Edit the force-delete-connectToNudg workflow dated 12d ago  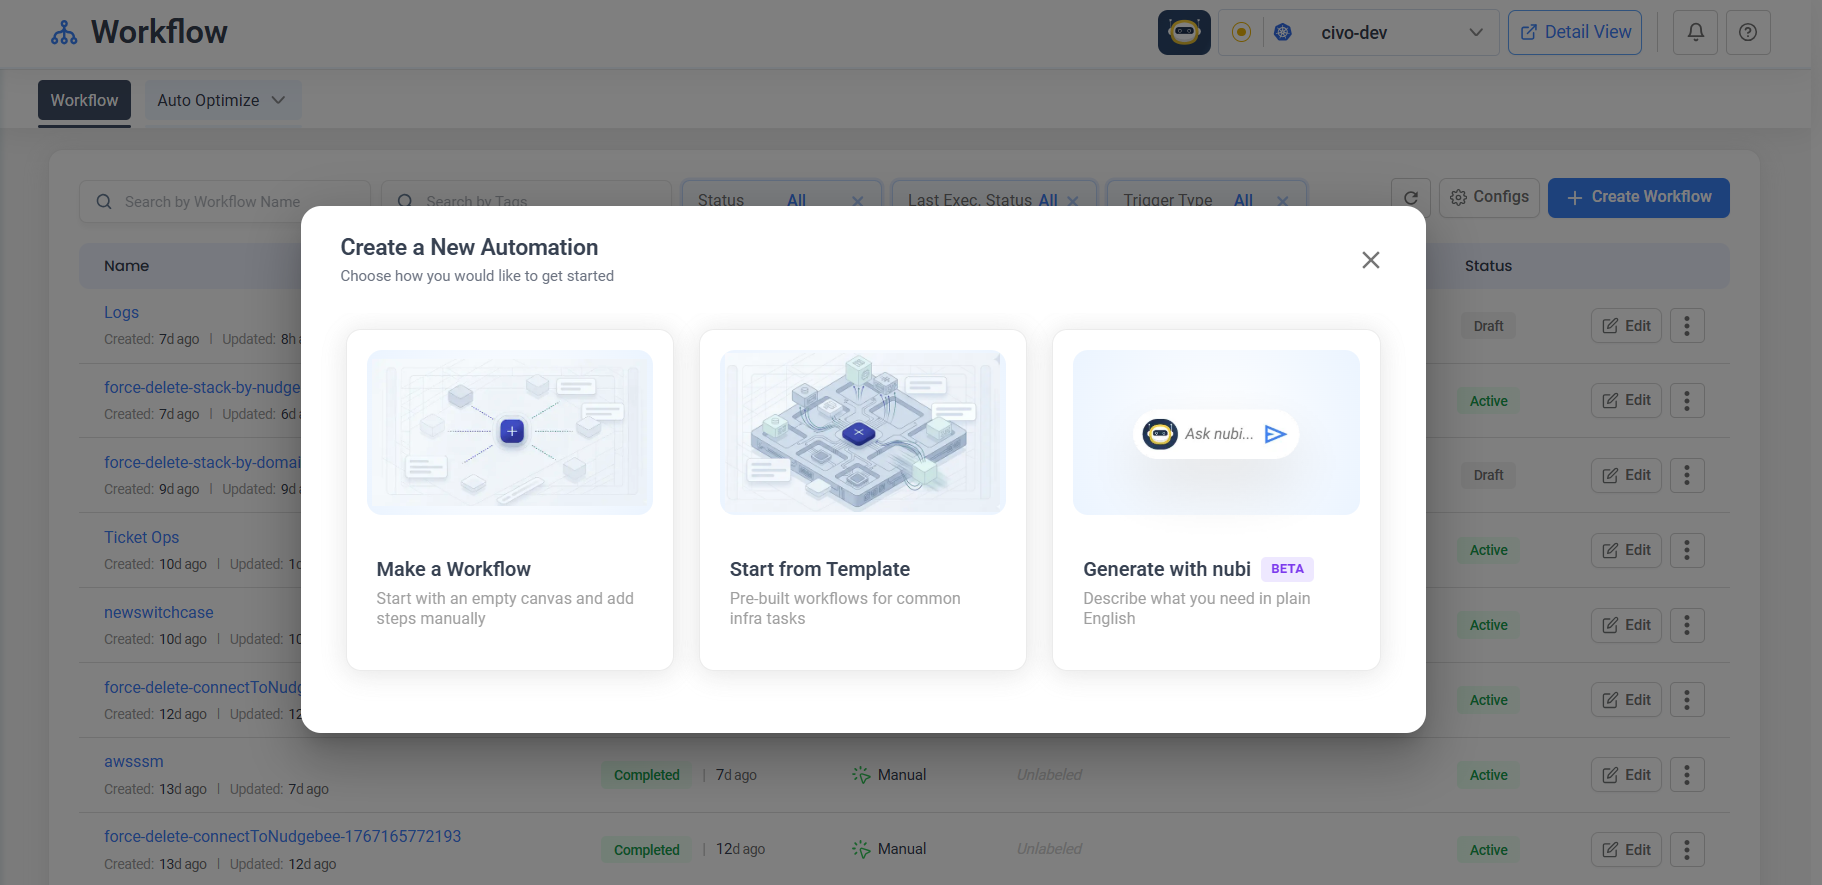(1626, 701)
